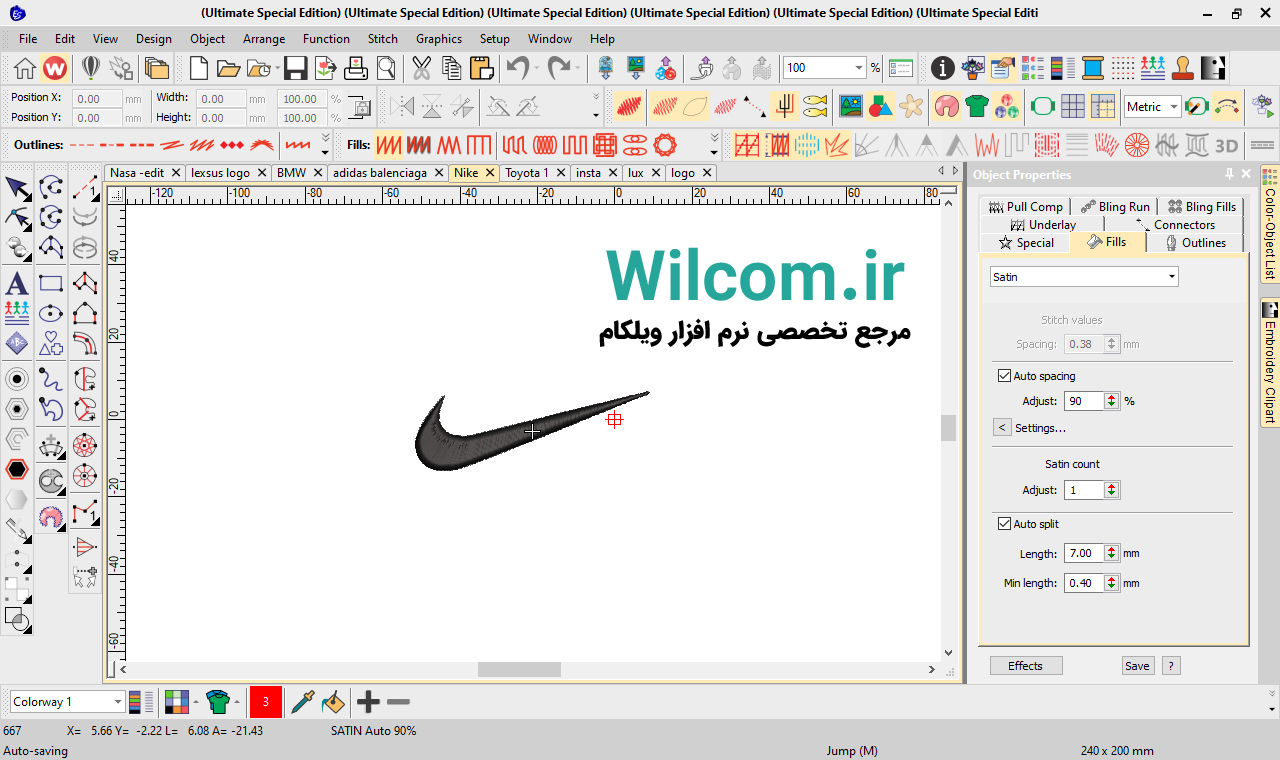
Task: Click eyedropper icon in colorway bar
Action: pyautogui.click(x=303, y=702)
